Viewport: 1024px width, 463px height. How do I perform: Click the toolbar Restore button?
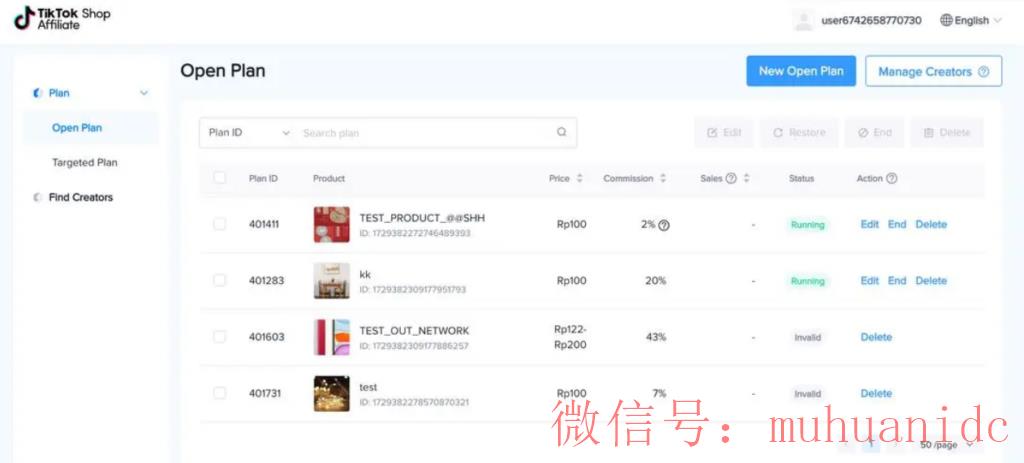(x=799, y=133)
